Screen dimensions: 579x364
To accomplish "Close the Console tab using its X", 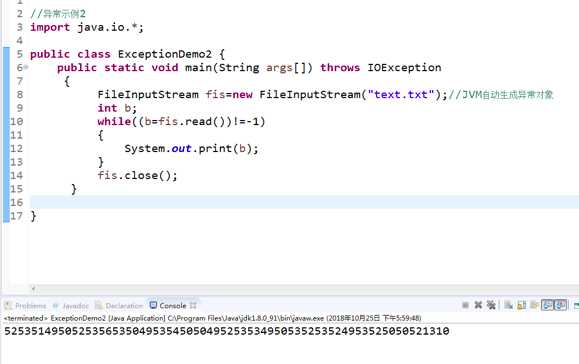I will (x=193, y=305).
